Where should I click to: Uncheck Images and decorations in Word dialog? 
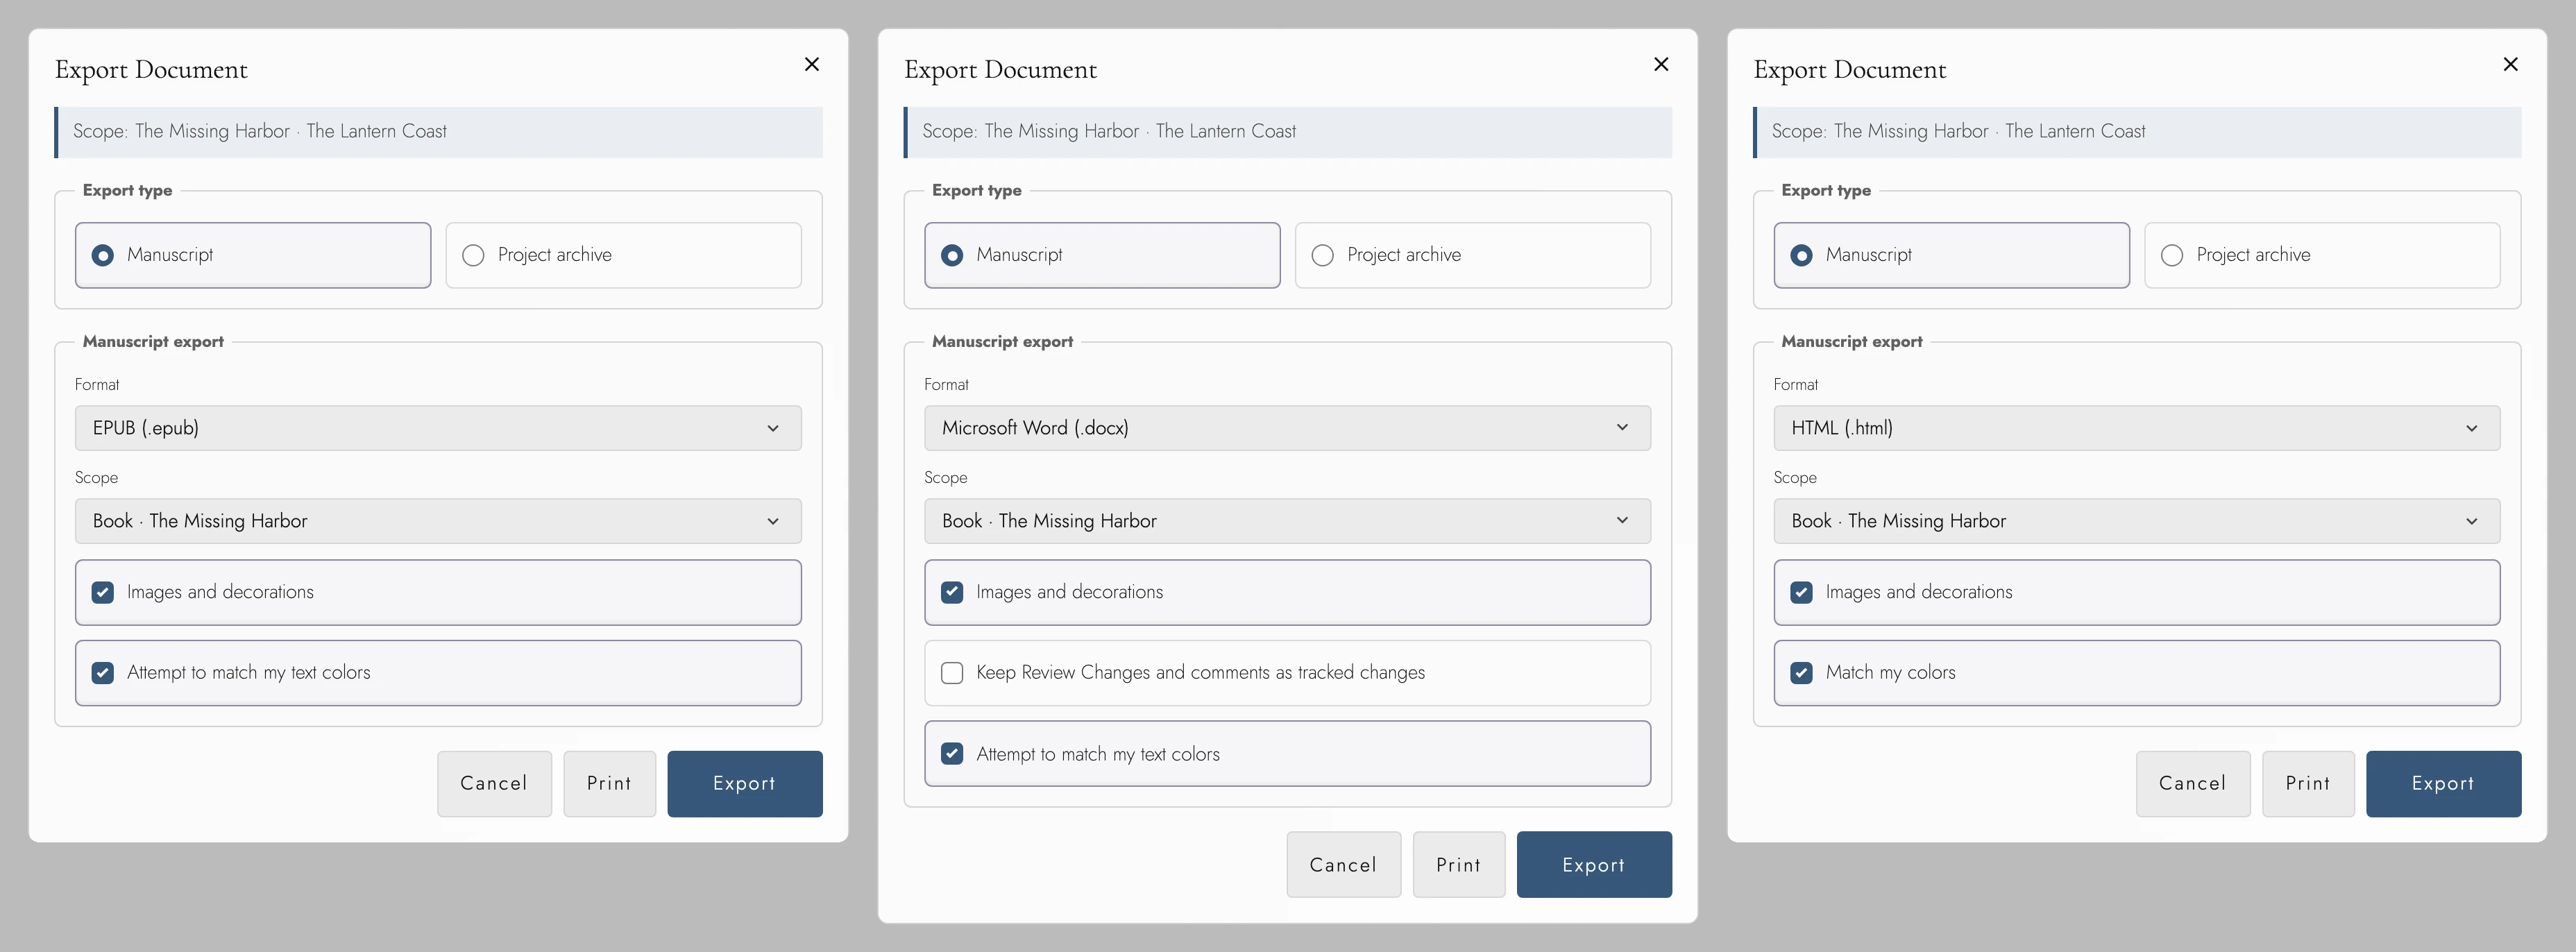coord(952,592)
